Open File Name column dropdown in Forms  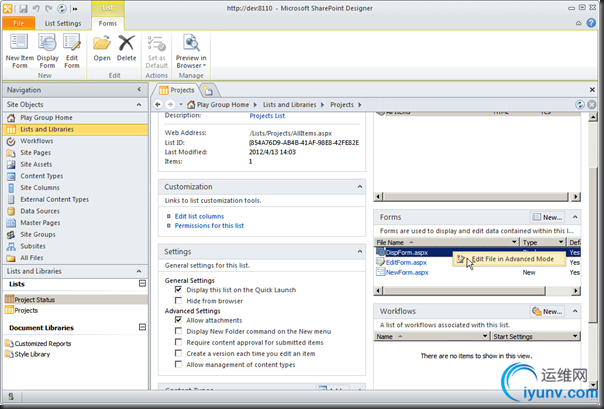514,242
